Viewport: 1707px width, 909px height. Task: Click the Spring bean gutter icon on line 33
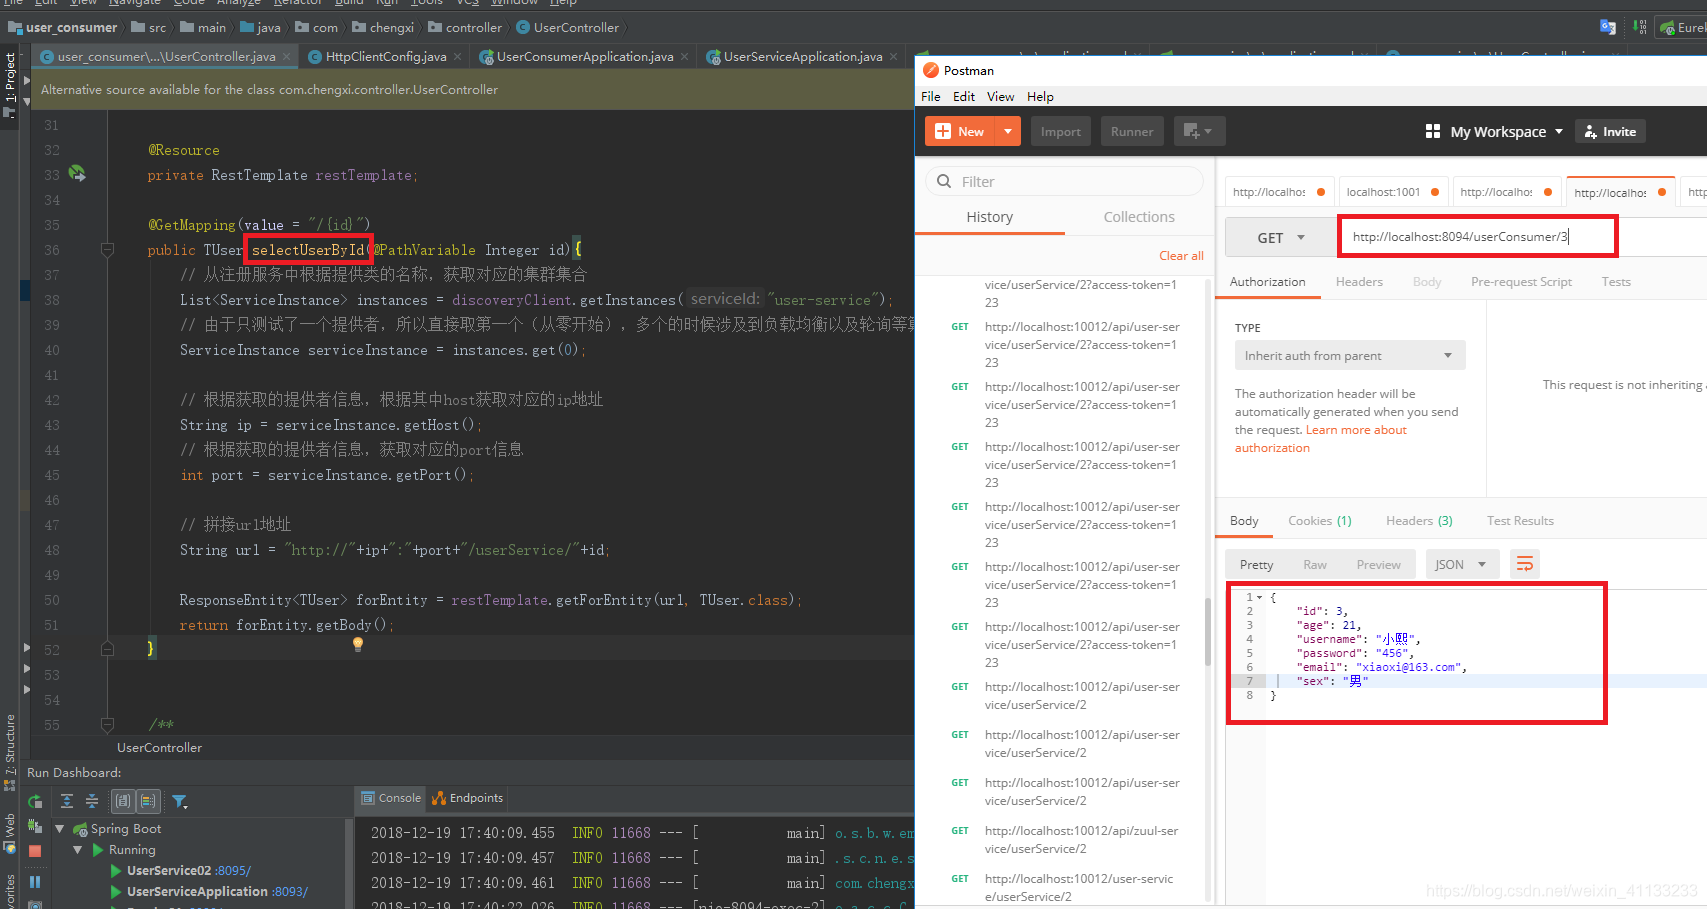coord(77,174)
